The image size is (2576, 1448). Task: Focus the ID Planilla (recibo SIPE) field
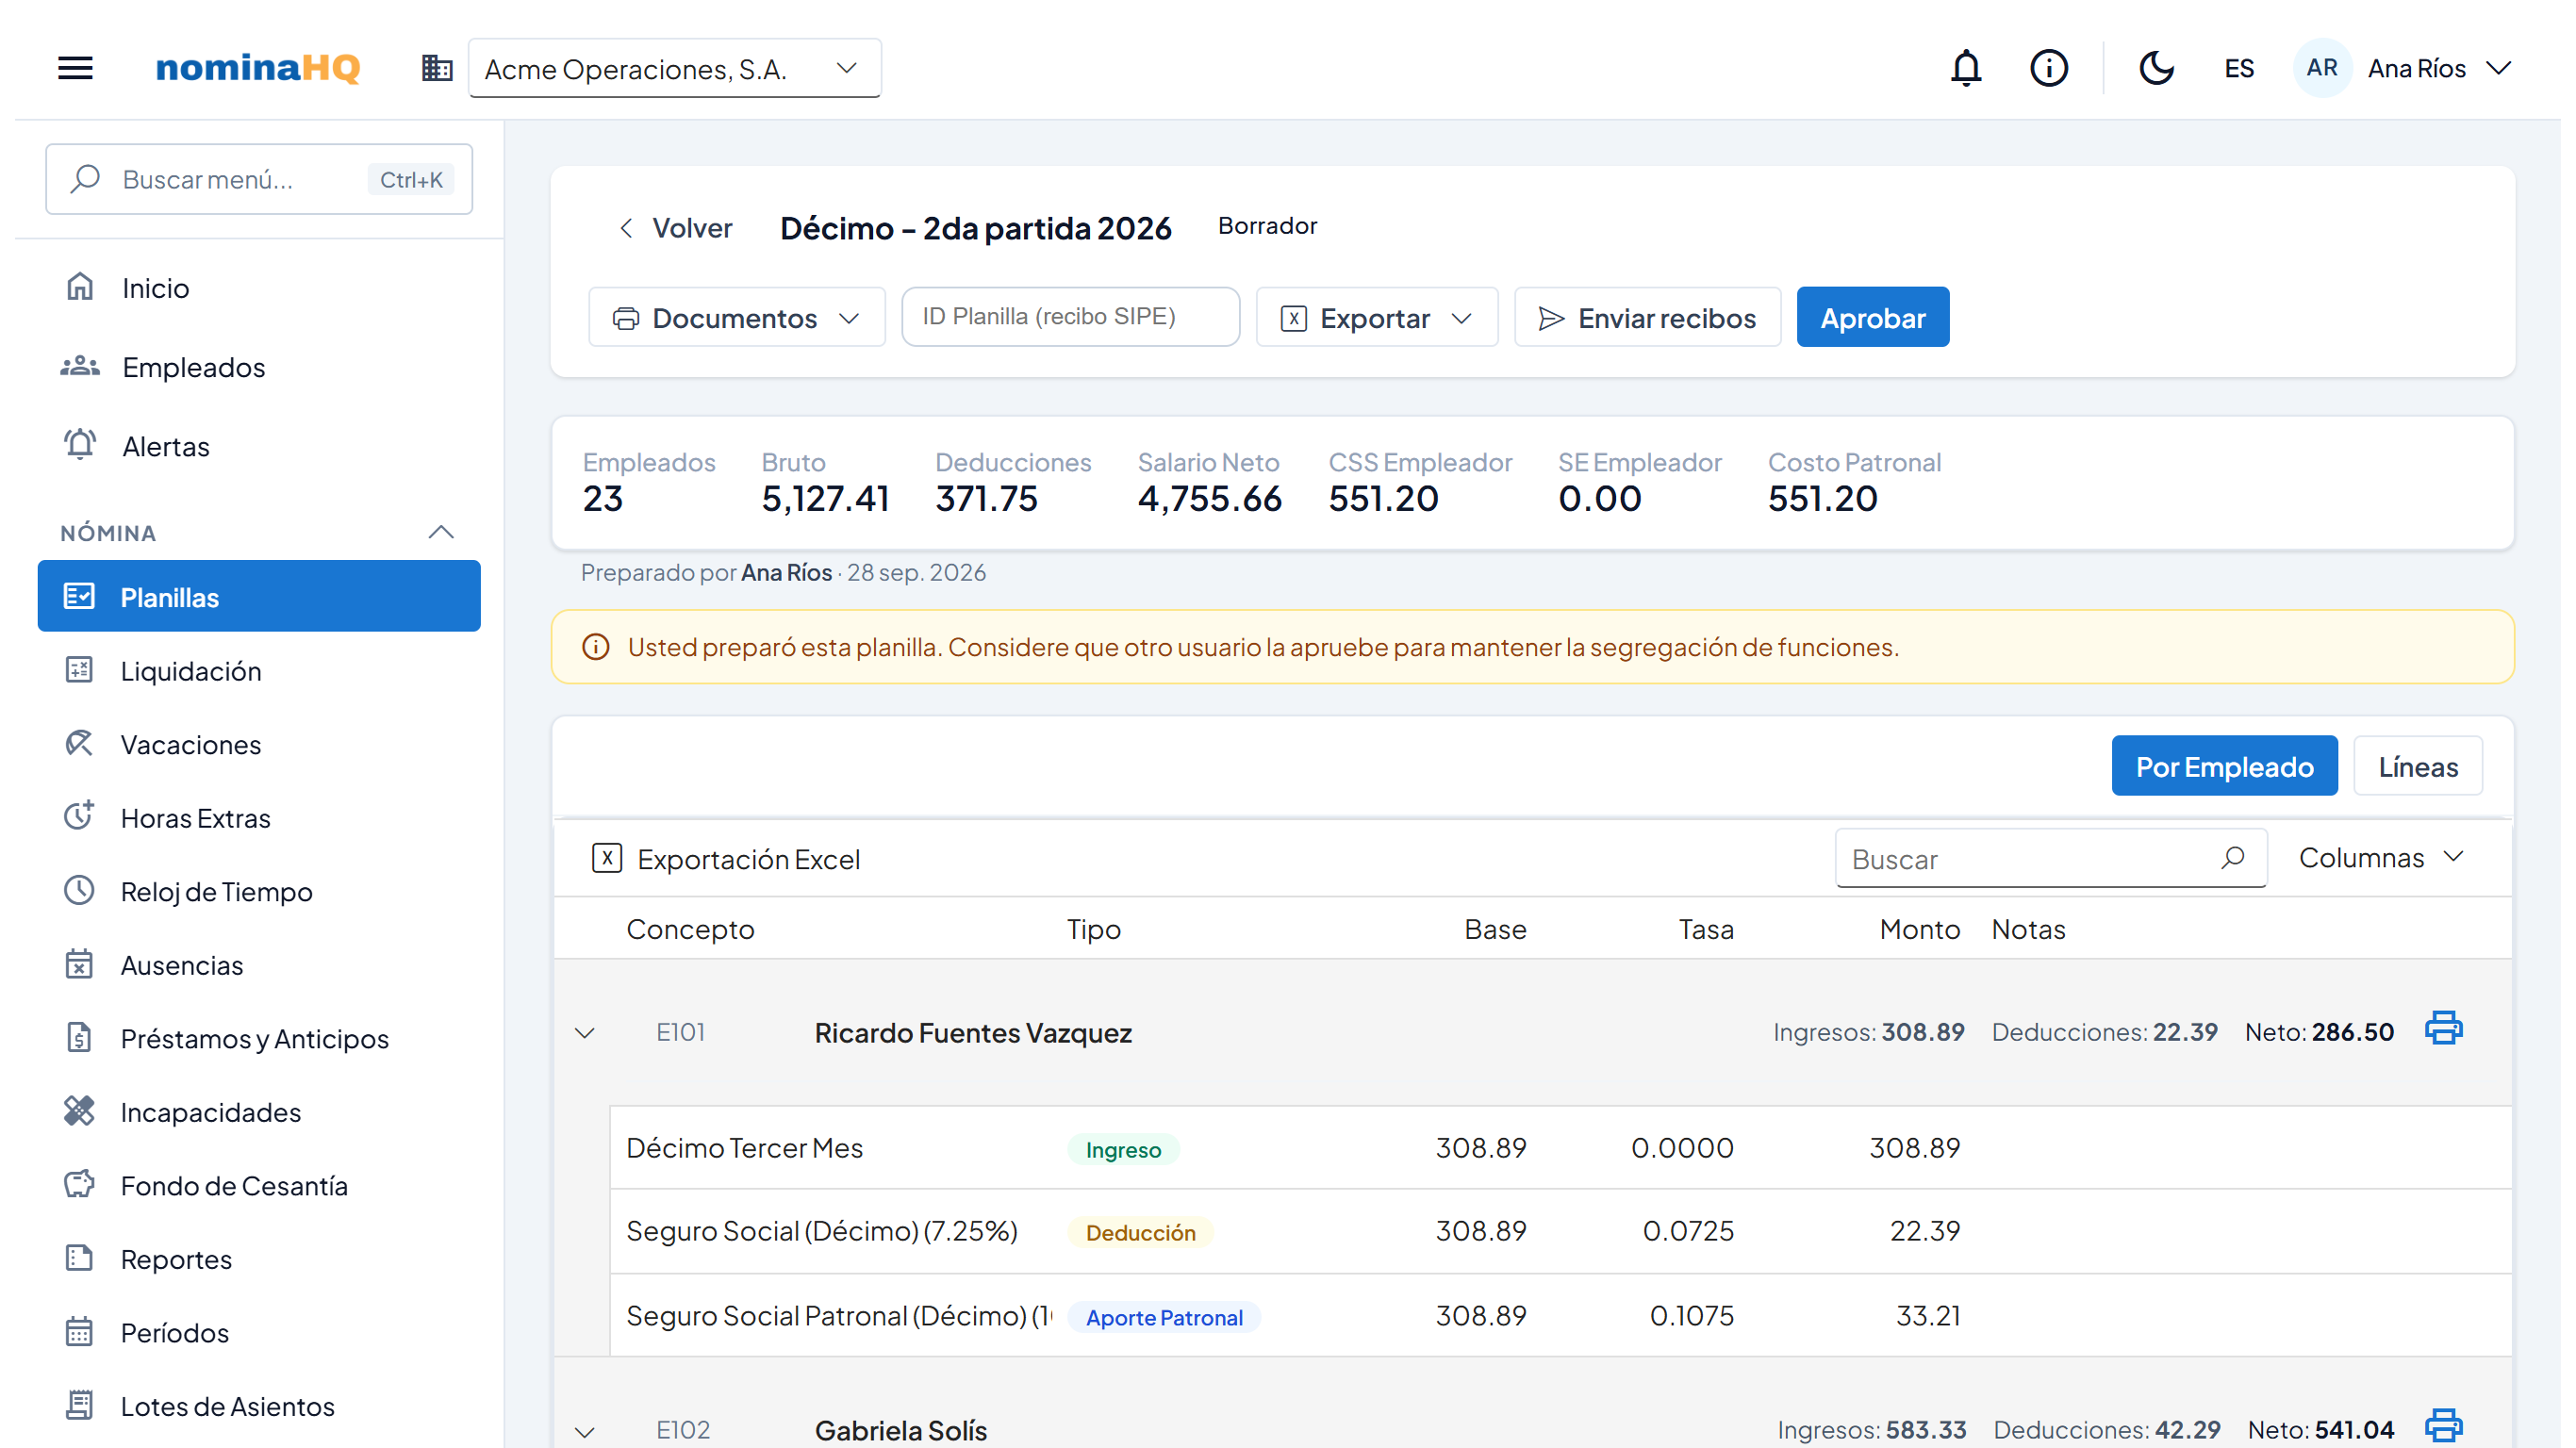click(x=1070, y=317)
